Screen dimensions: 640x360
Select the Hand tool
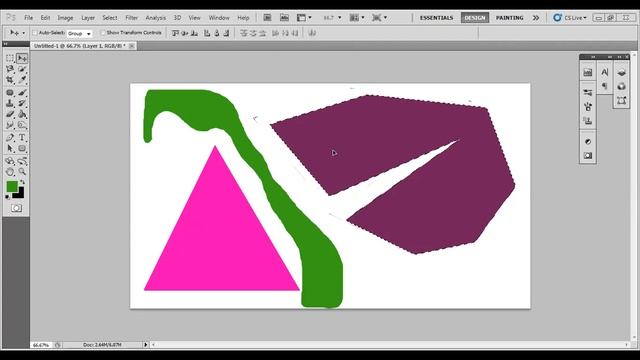point(10,171)
